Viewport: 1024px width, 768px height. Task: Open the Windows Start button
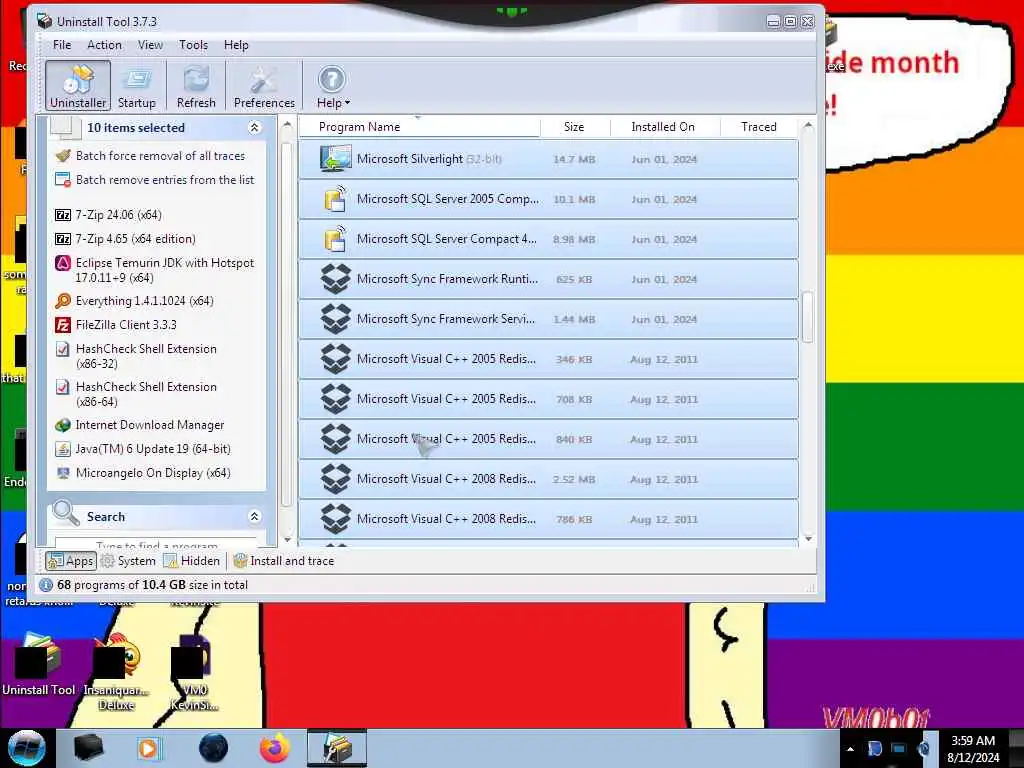pyautogui.click(x=26, y=748)
